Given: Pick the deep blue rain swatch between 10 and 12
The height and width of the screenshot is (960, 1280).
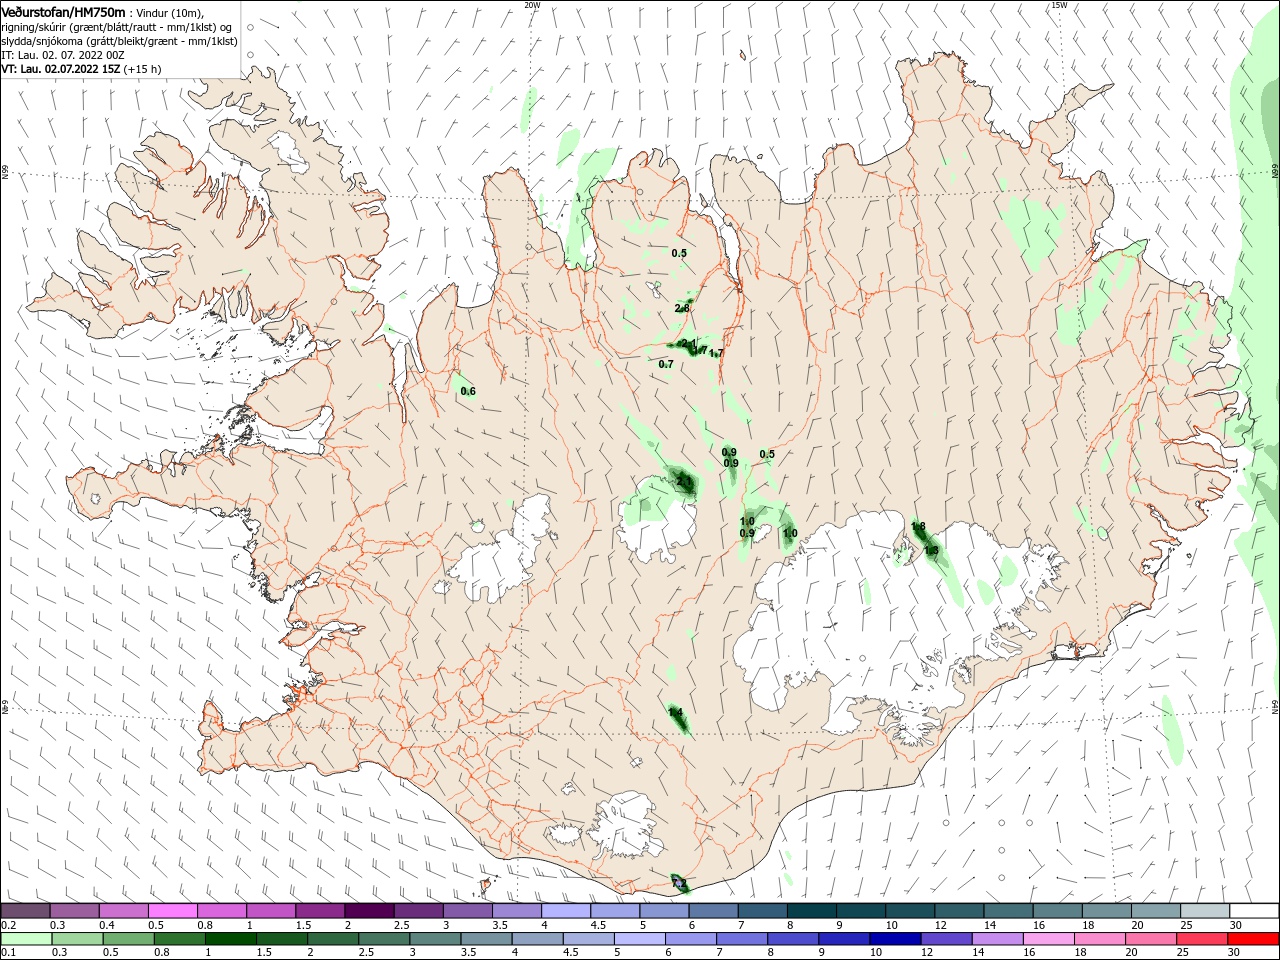Looking at the screenshot, I should point(894,939).
